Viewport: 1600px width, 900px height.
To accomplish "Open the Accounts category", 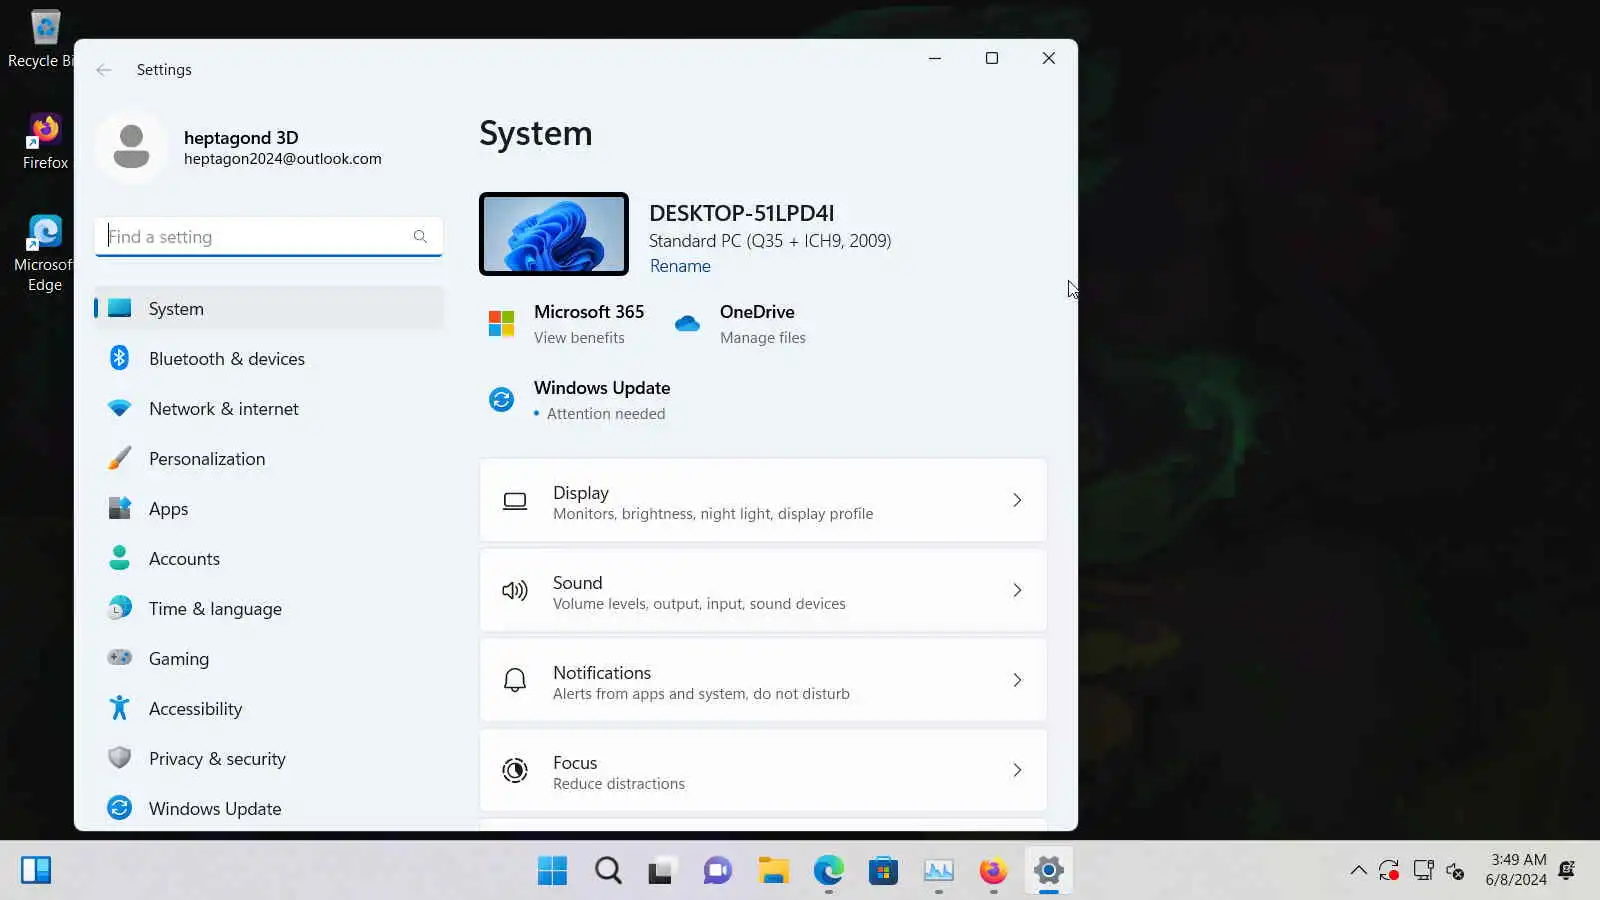I will point(269,559).
